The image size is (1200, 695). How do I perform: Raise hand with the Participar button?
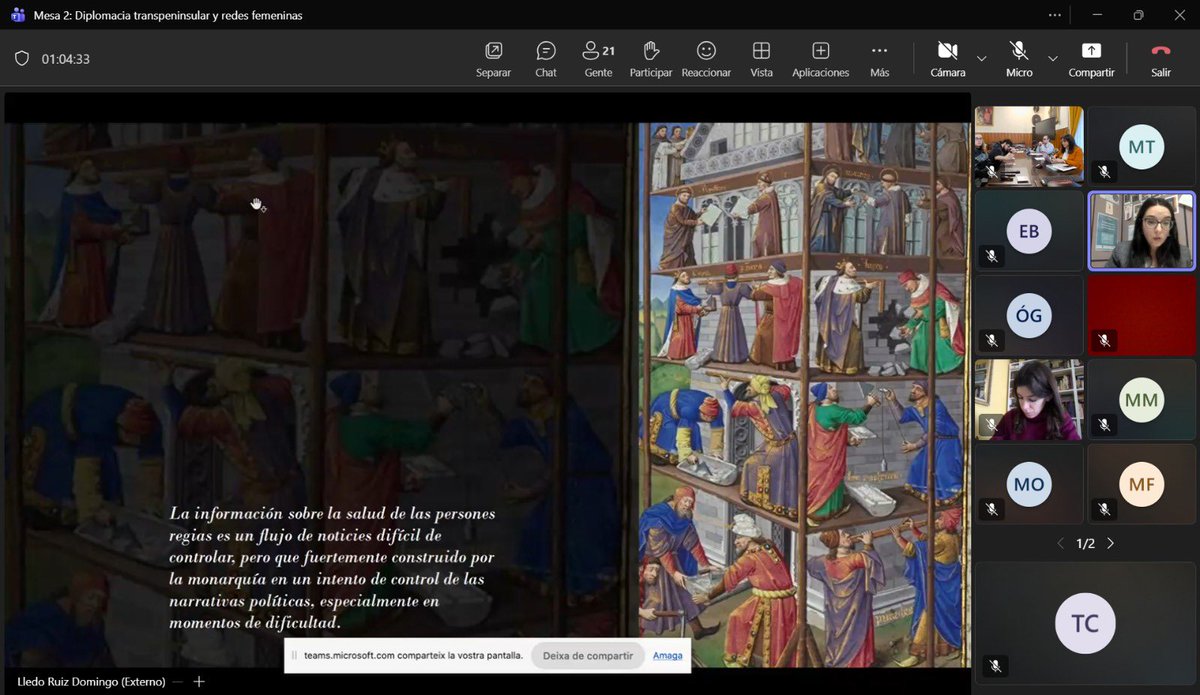(651, 59)
